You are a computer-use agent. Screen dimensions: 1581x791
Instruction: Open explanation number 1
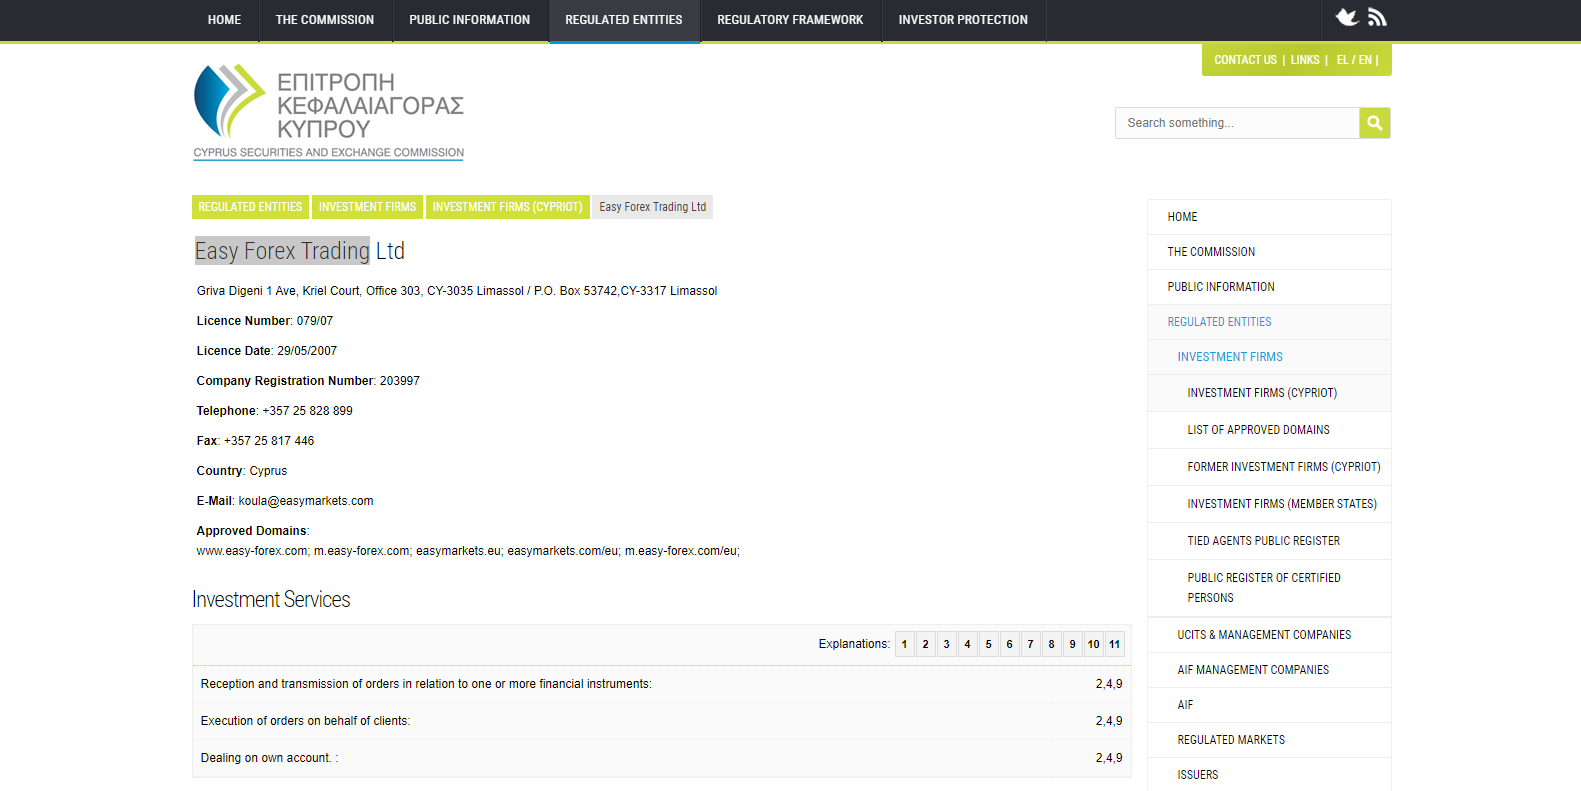point(904,644)
